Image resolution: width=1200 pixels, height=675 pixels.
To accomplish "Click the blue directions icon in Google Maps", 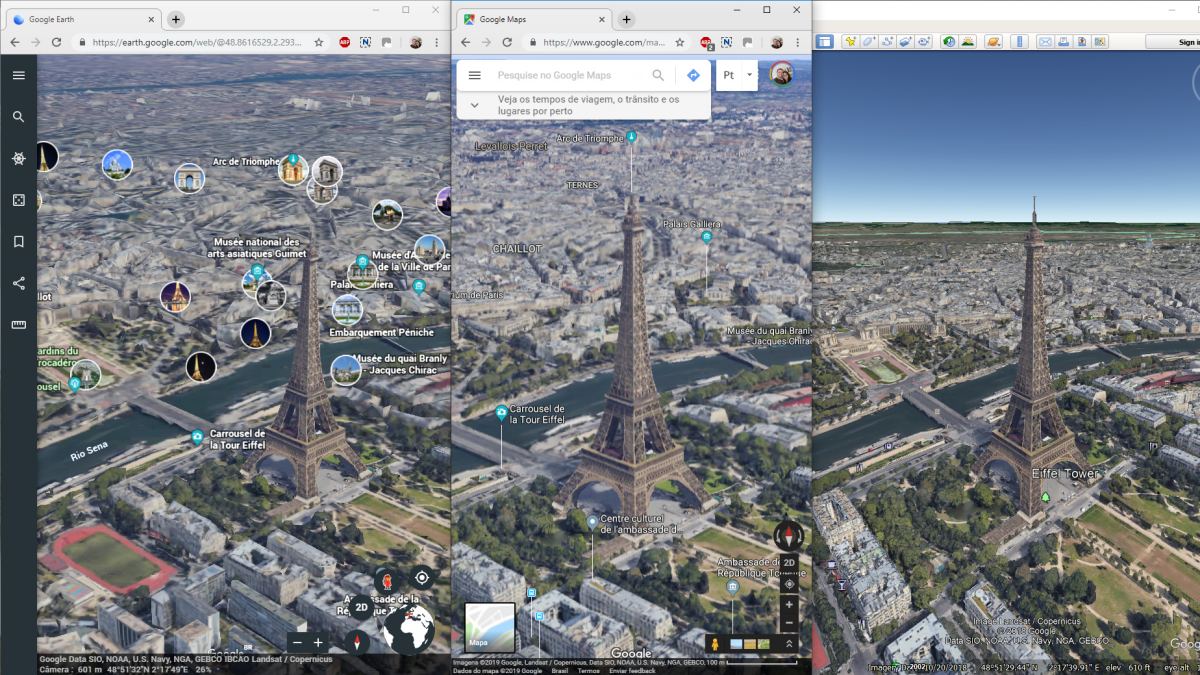I will coord(693,75).
